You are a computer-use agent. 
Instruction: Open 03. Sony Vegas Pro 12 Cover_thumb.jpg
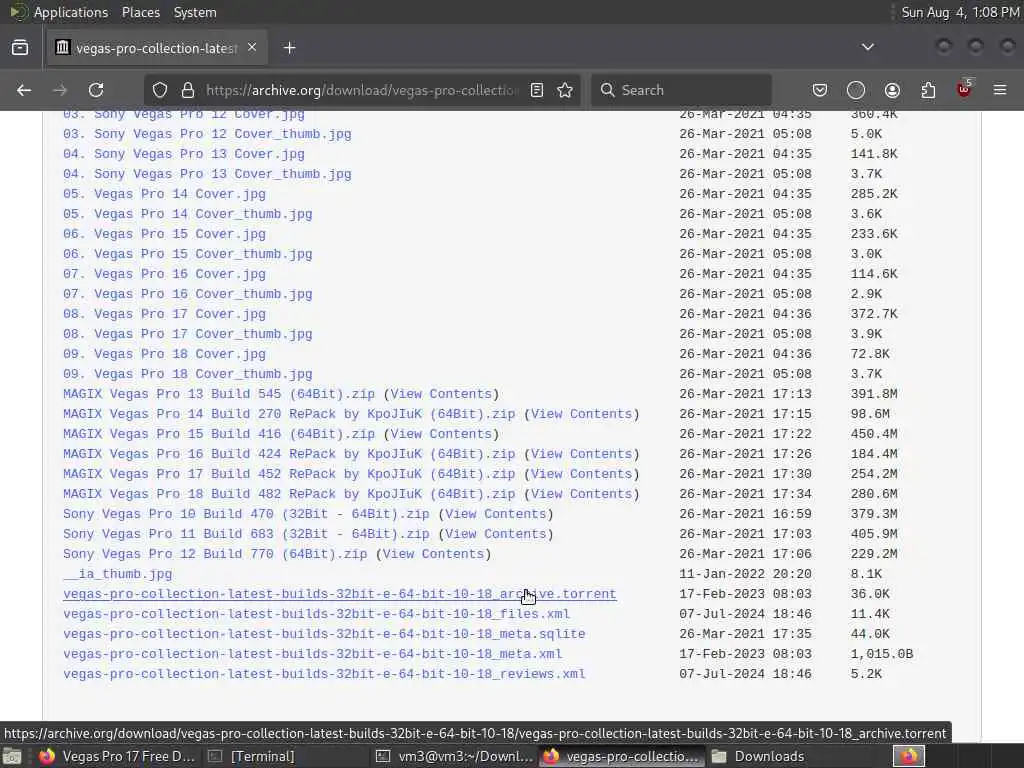click(207, 134)
